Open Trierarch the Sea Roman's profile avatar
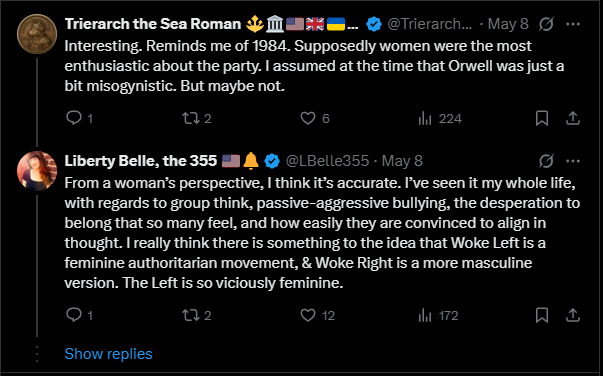Image resolution: width=603 pixels, height=376 pixels. (x=37, y=34)
